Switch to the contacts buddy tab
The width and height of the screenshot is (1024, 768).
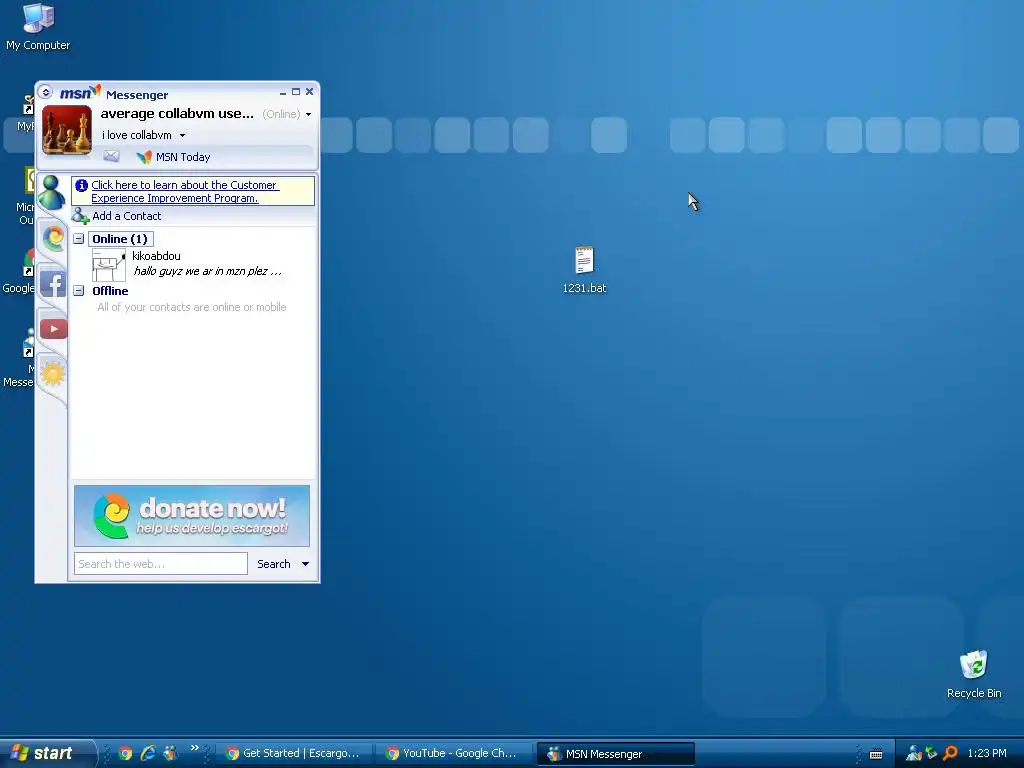pyautogui.click(x=52, y=193)
